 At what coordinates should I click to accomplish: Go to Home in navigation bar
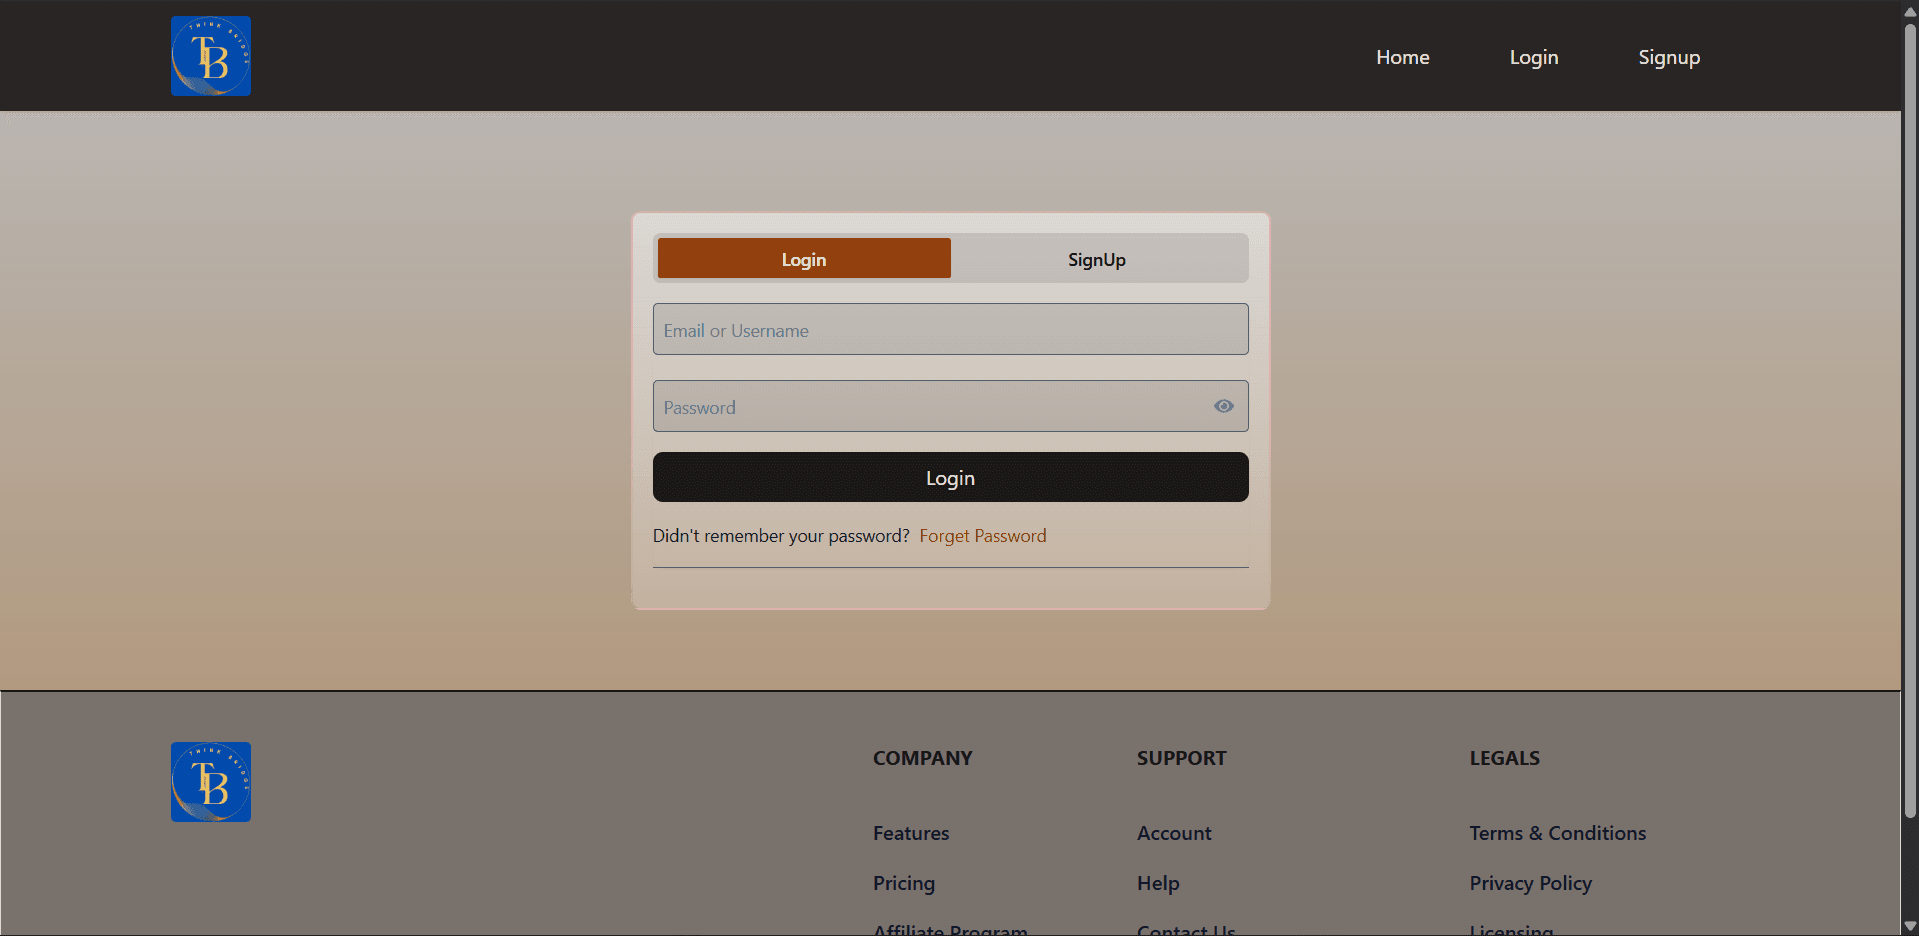1402,57
